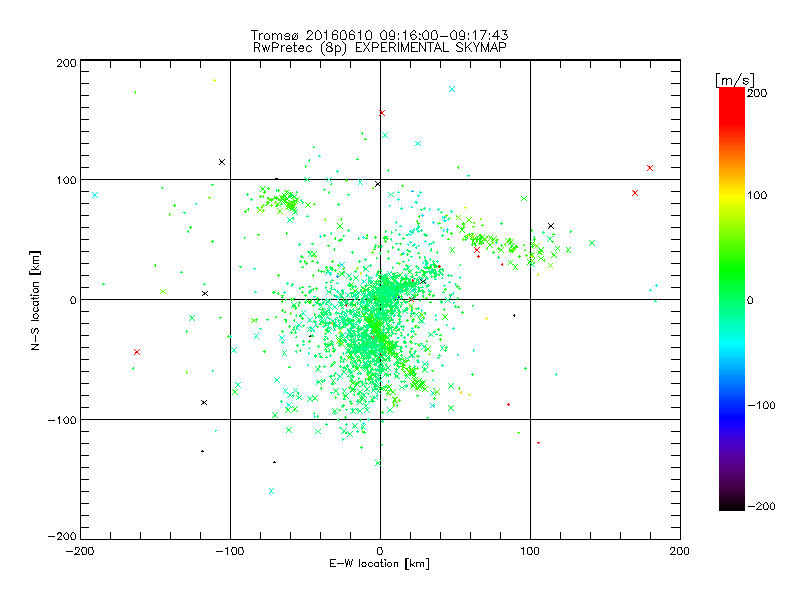
Task: Click the red X marker at 170 km east, 88 km north
Action: [x=635, y=193]
